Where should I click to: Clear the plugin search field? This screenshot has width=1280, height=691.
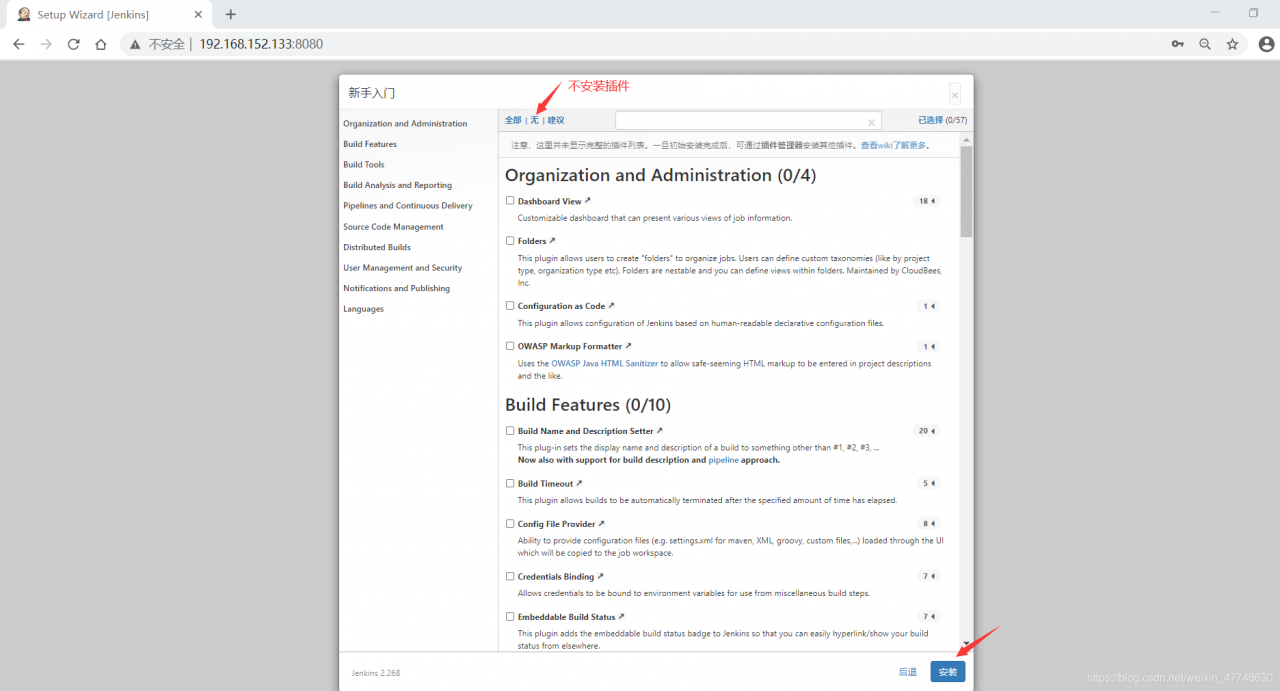[872, 122]
